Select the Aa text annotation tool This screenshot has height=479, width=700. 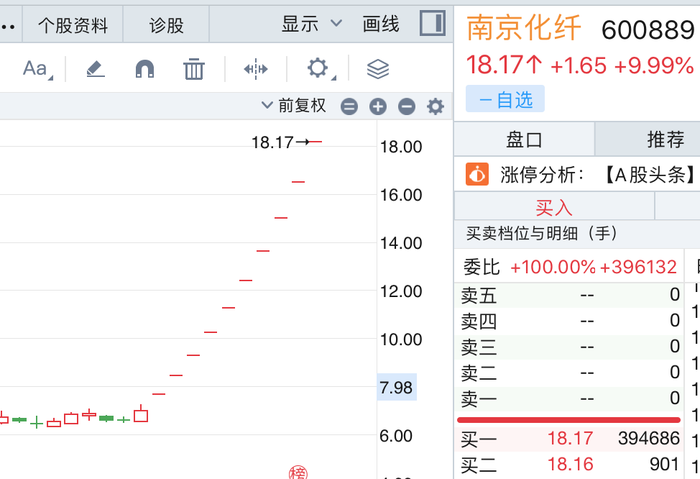tap(36, 69)
